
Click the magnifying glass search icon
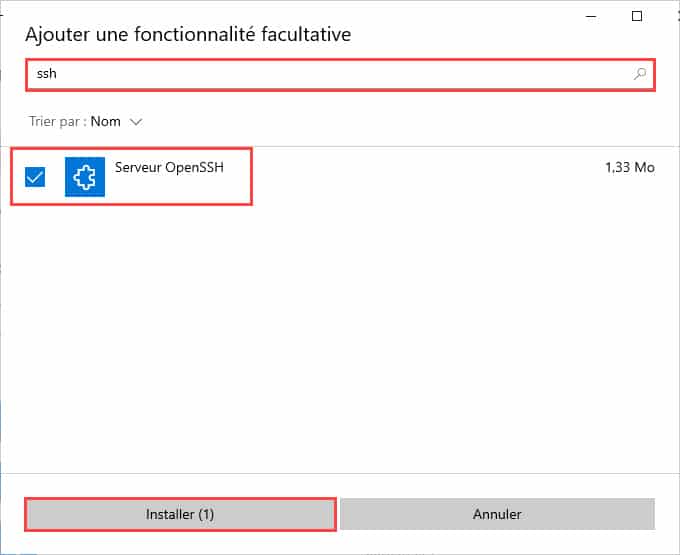pyautogui.click(x=640, y=74)
